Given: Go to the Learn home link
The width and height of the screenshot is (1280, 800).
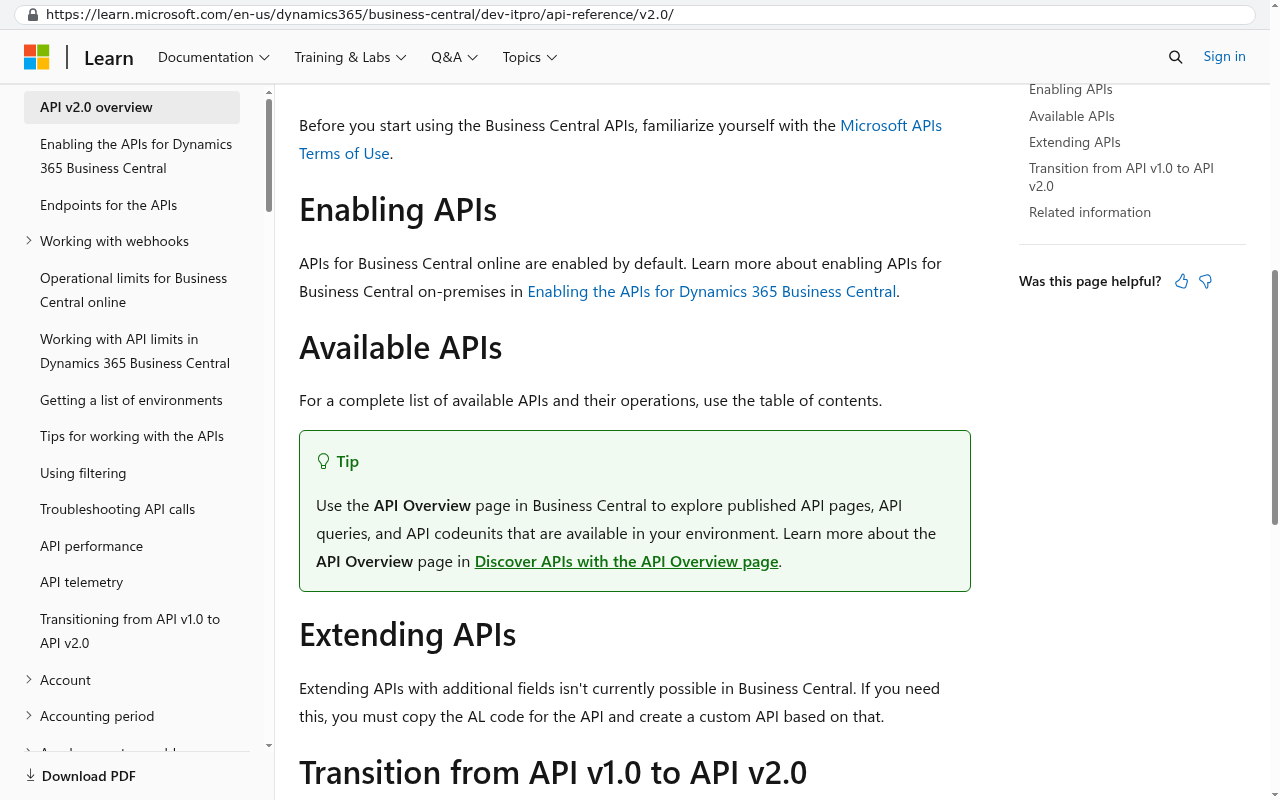Looking at the screenshot, I should coord(109,58).
